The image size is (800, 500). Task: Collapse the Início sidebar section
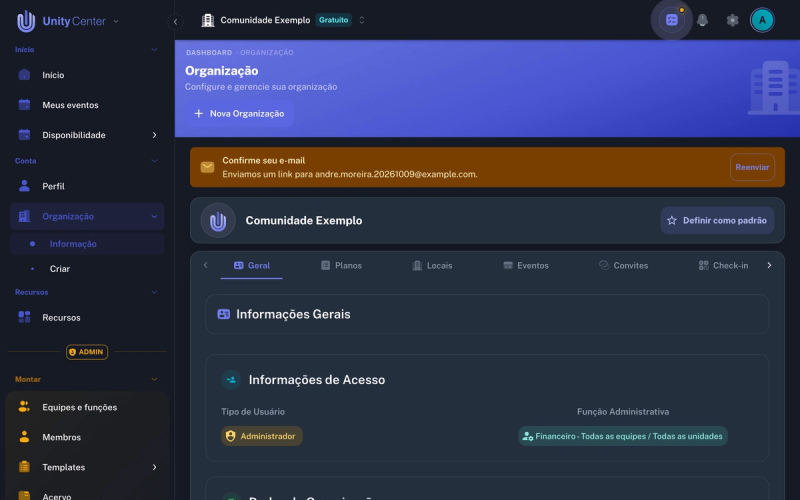click(x=154, y=49)
